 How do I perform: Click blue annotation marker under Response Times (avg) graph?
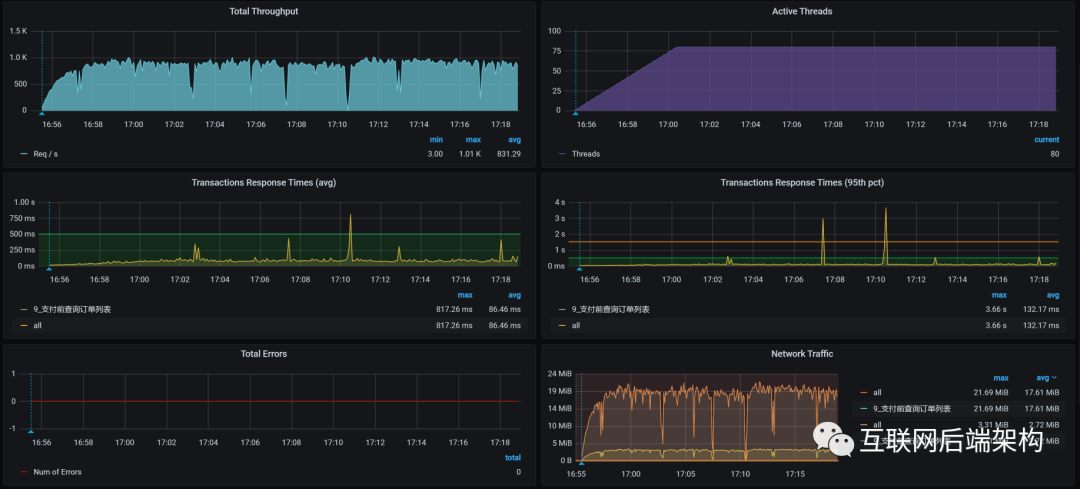tap(49, 269)
